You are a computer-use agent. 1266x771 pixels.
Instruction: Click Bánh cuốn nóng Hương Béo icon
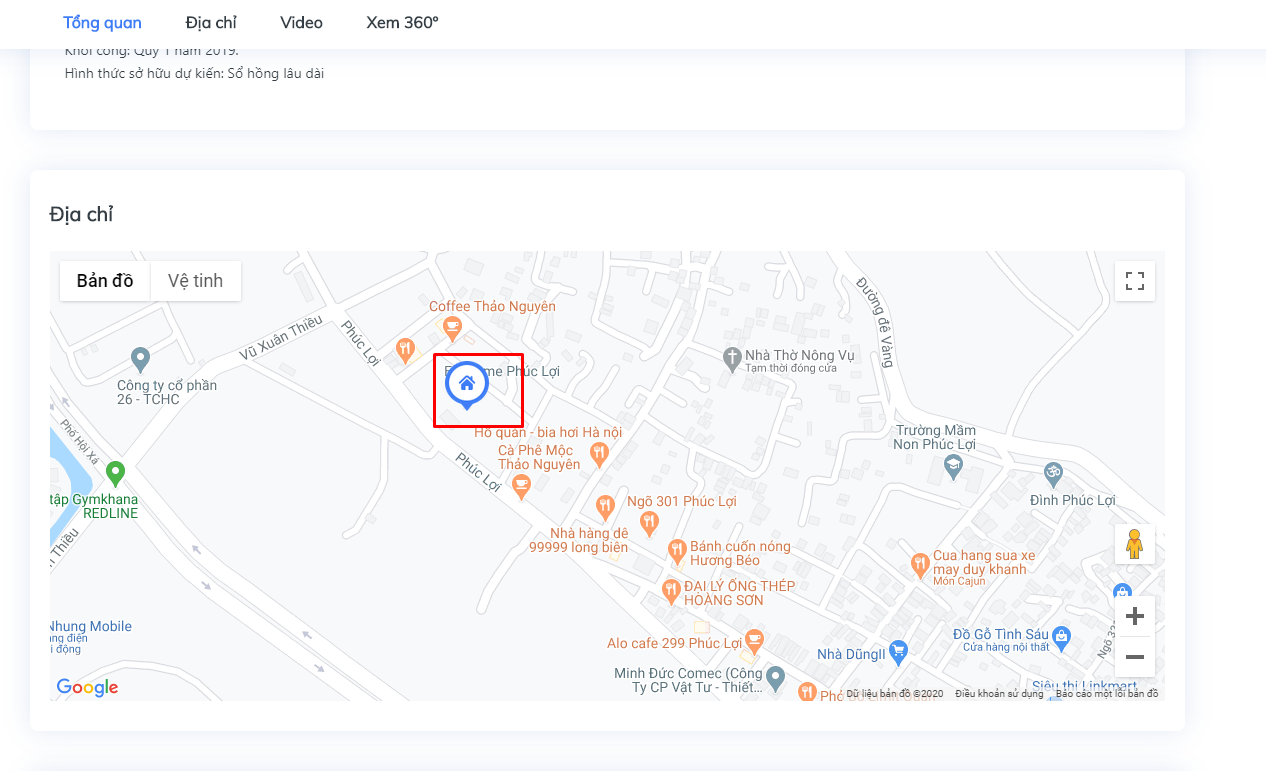(x=677, y=550)
